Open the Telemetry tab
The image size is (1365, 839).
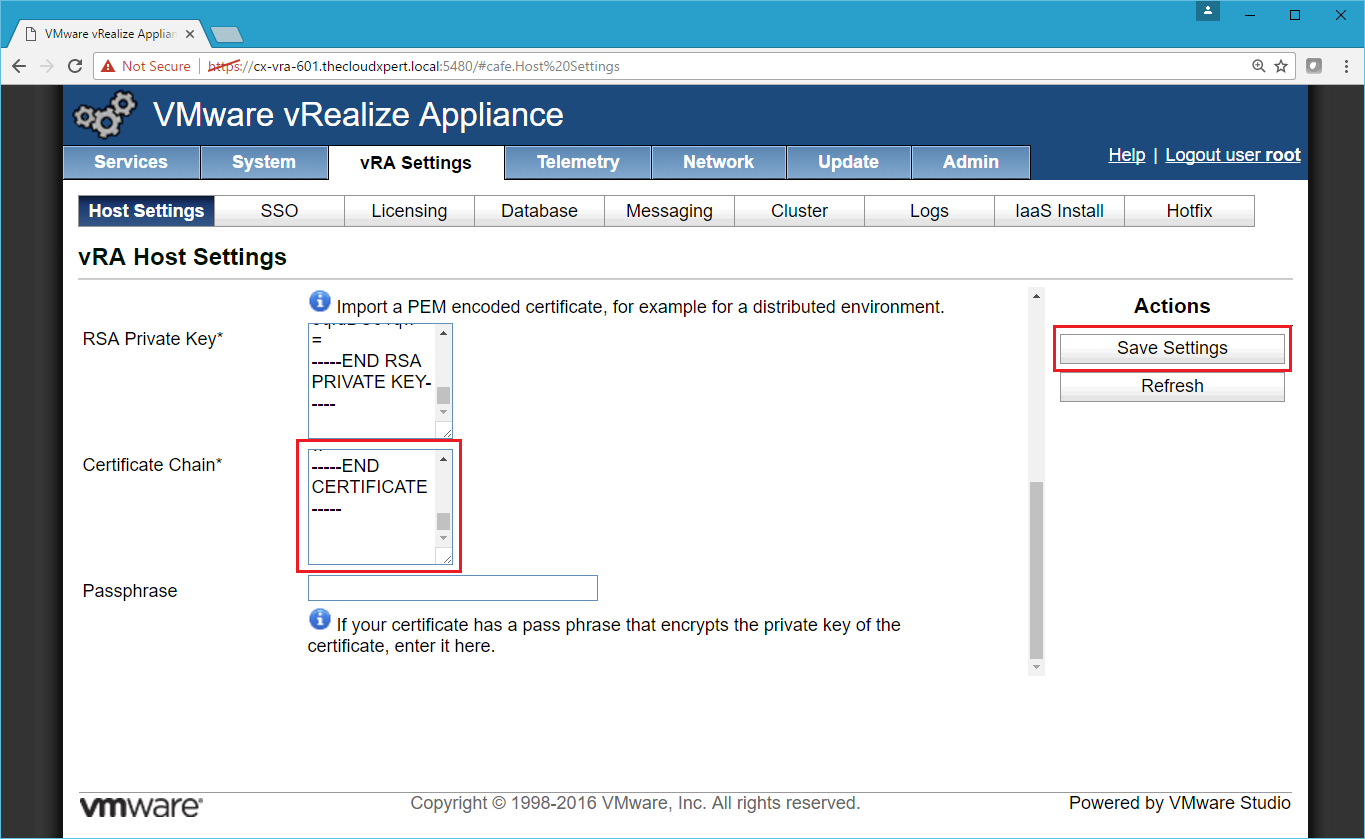tap(578, 162)
